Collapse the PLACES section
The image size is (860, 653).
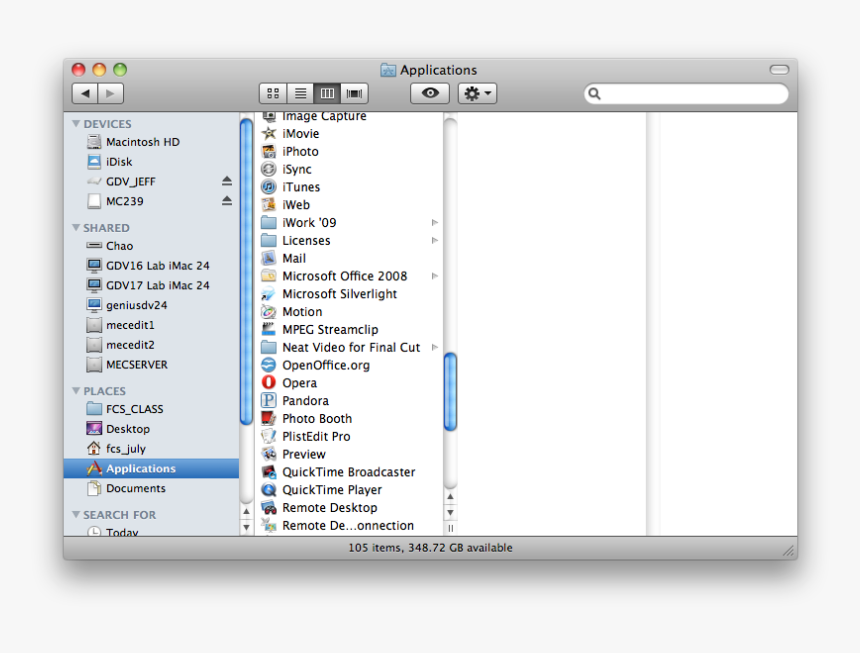(x=76, y=391)
